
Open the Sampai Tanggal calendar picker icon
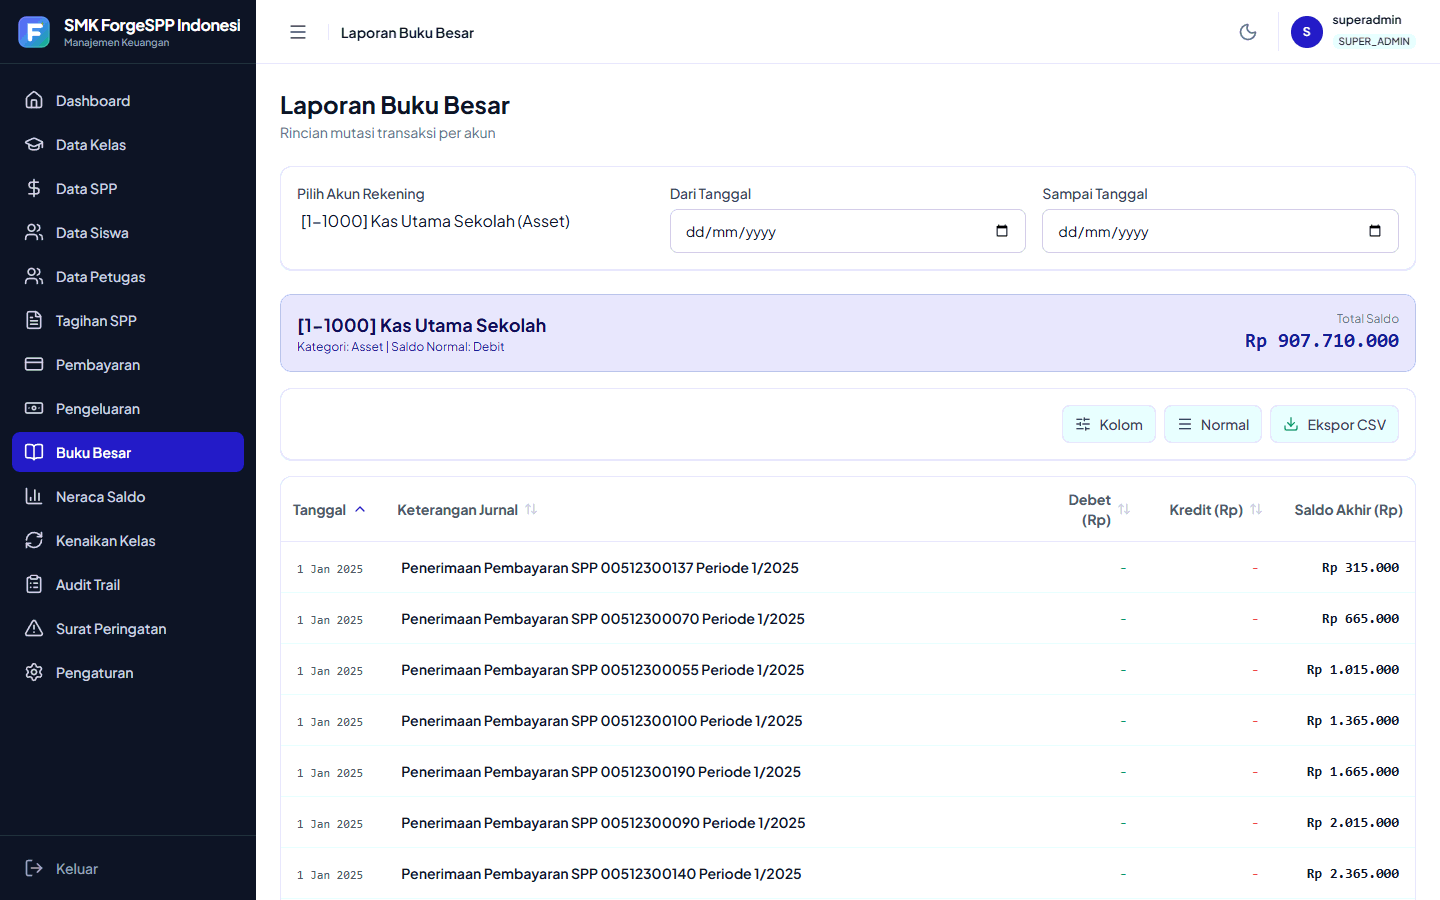(1375, 231)
